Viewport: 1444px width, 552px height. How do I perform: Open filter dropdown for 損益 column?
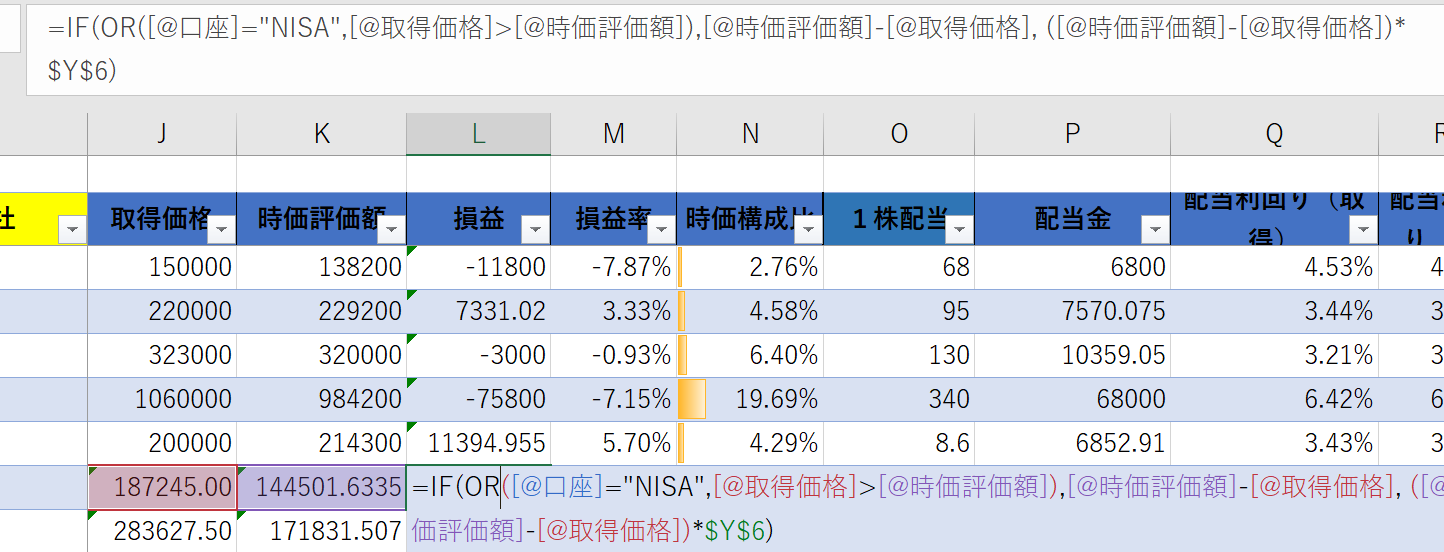pos(536,230)
